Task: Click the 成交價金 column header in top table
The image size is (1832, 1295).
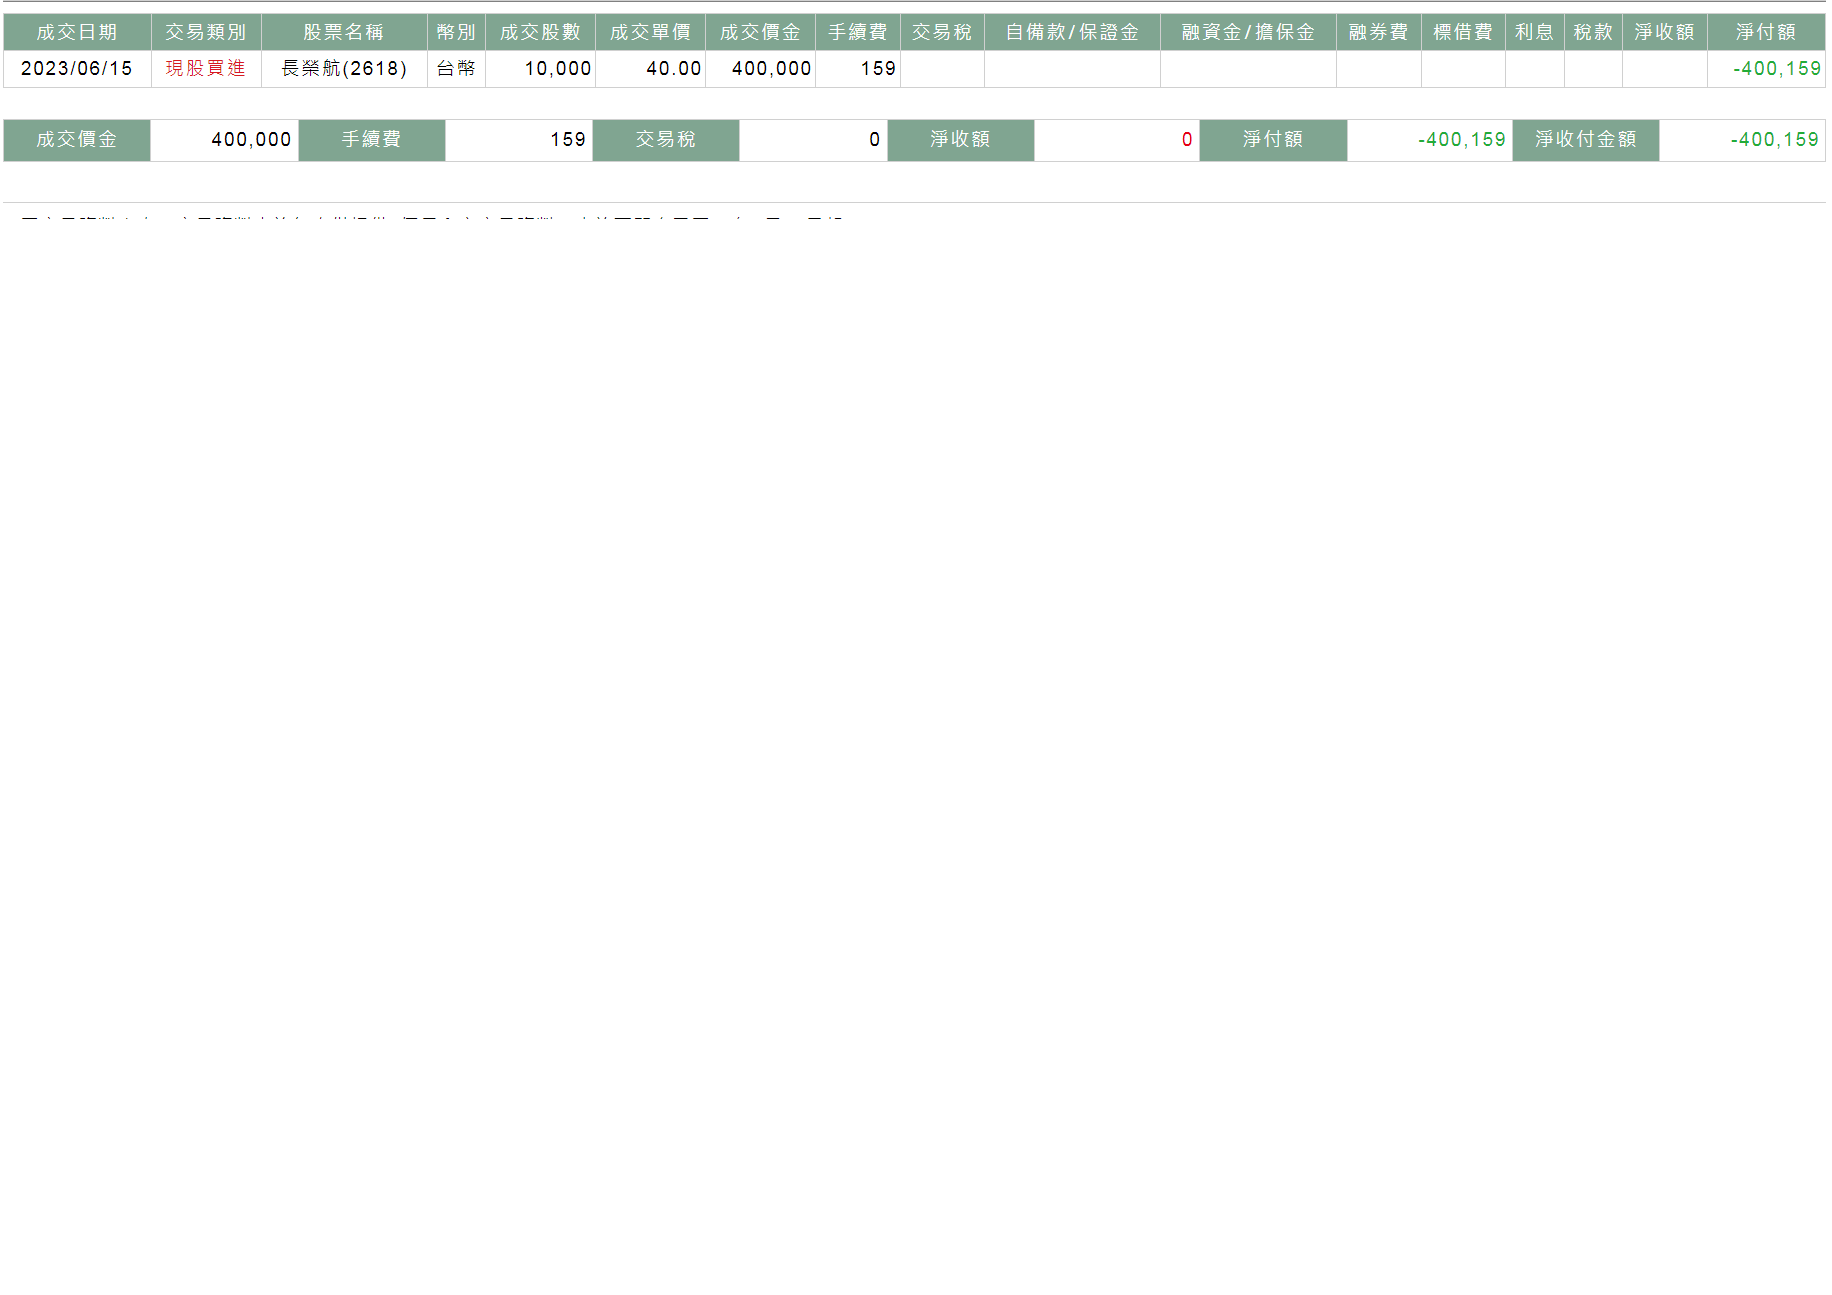Action: (x=760, y=32)
